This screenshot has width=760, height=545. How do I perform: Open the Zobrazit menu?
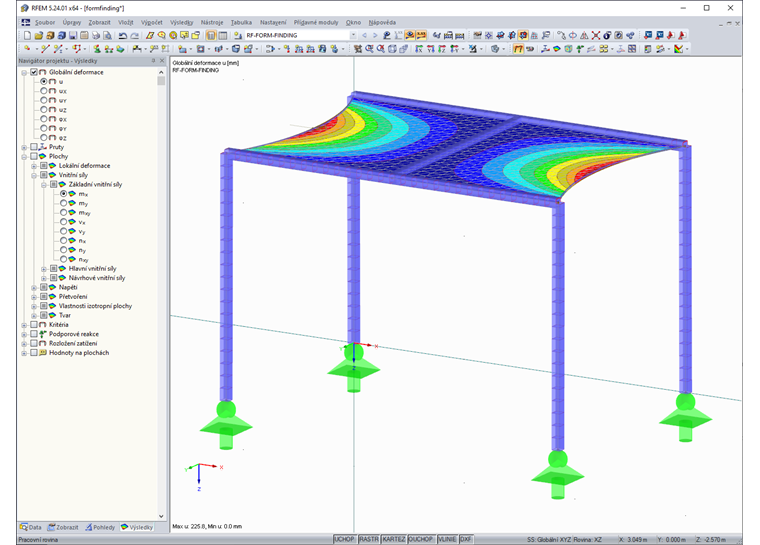[99, 22]
